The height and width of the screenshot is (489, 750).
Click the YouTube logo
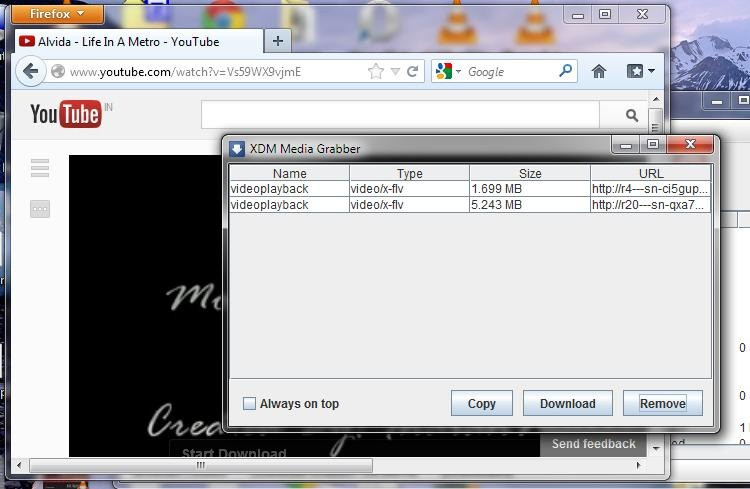pyautogui.click(x=66, y=114)
